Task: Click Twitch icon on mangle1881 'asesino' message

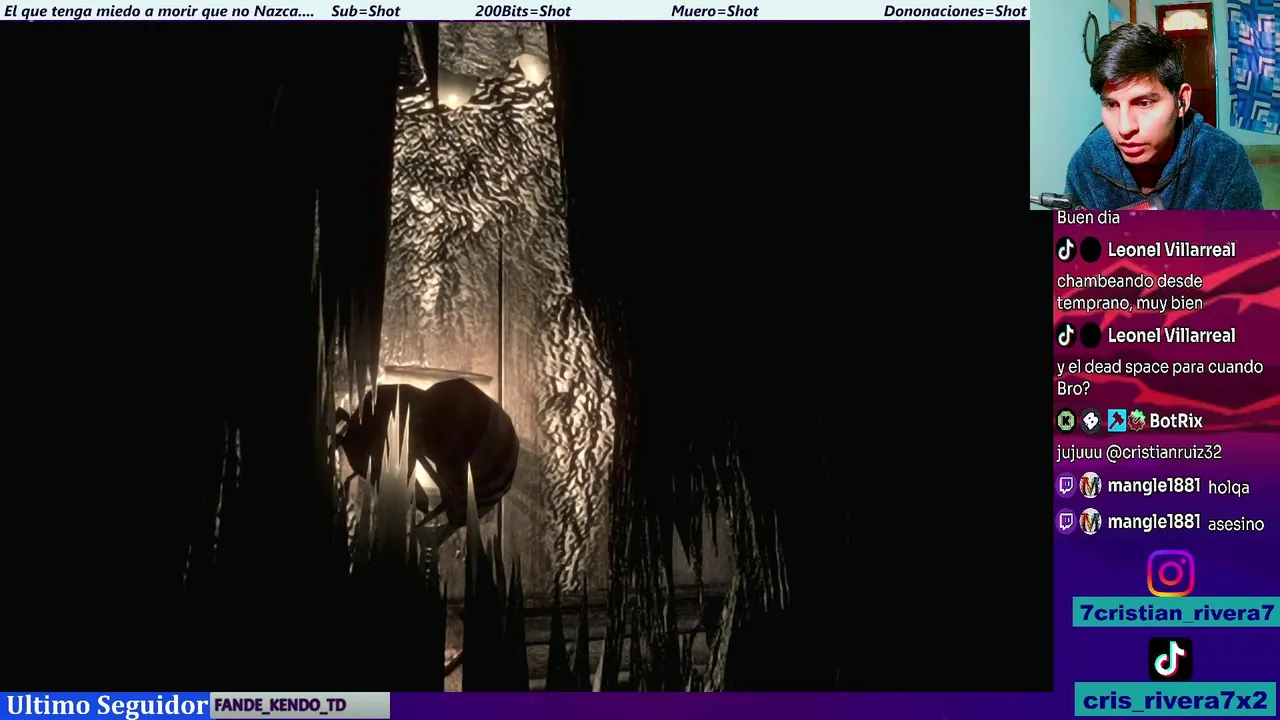Action: [1066, 522]
